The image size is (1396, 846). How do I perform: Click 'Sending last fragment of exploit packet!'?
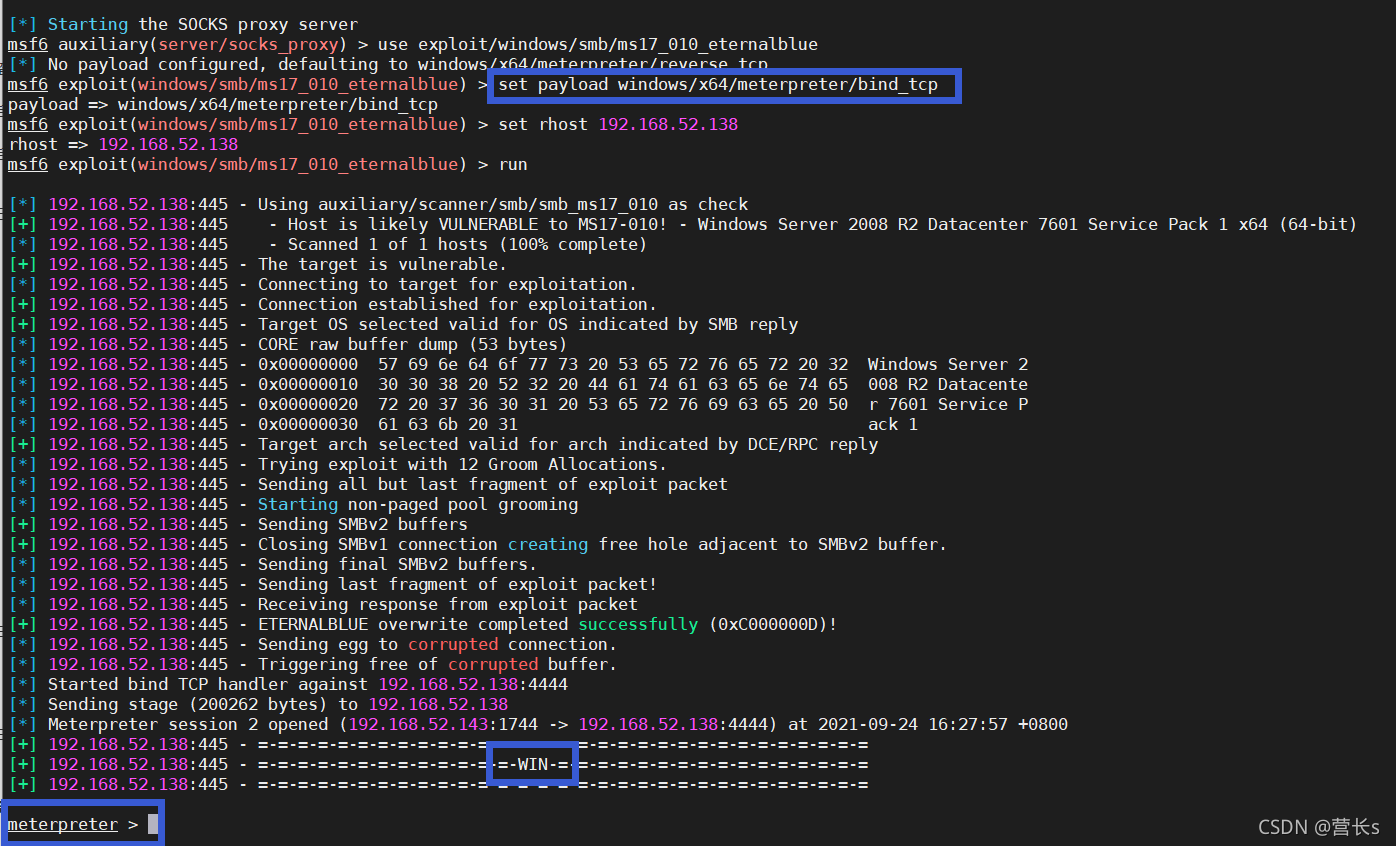pos(458,584)
